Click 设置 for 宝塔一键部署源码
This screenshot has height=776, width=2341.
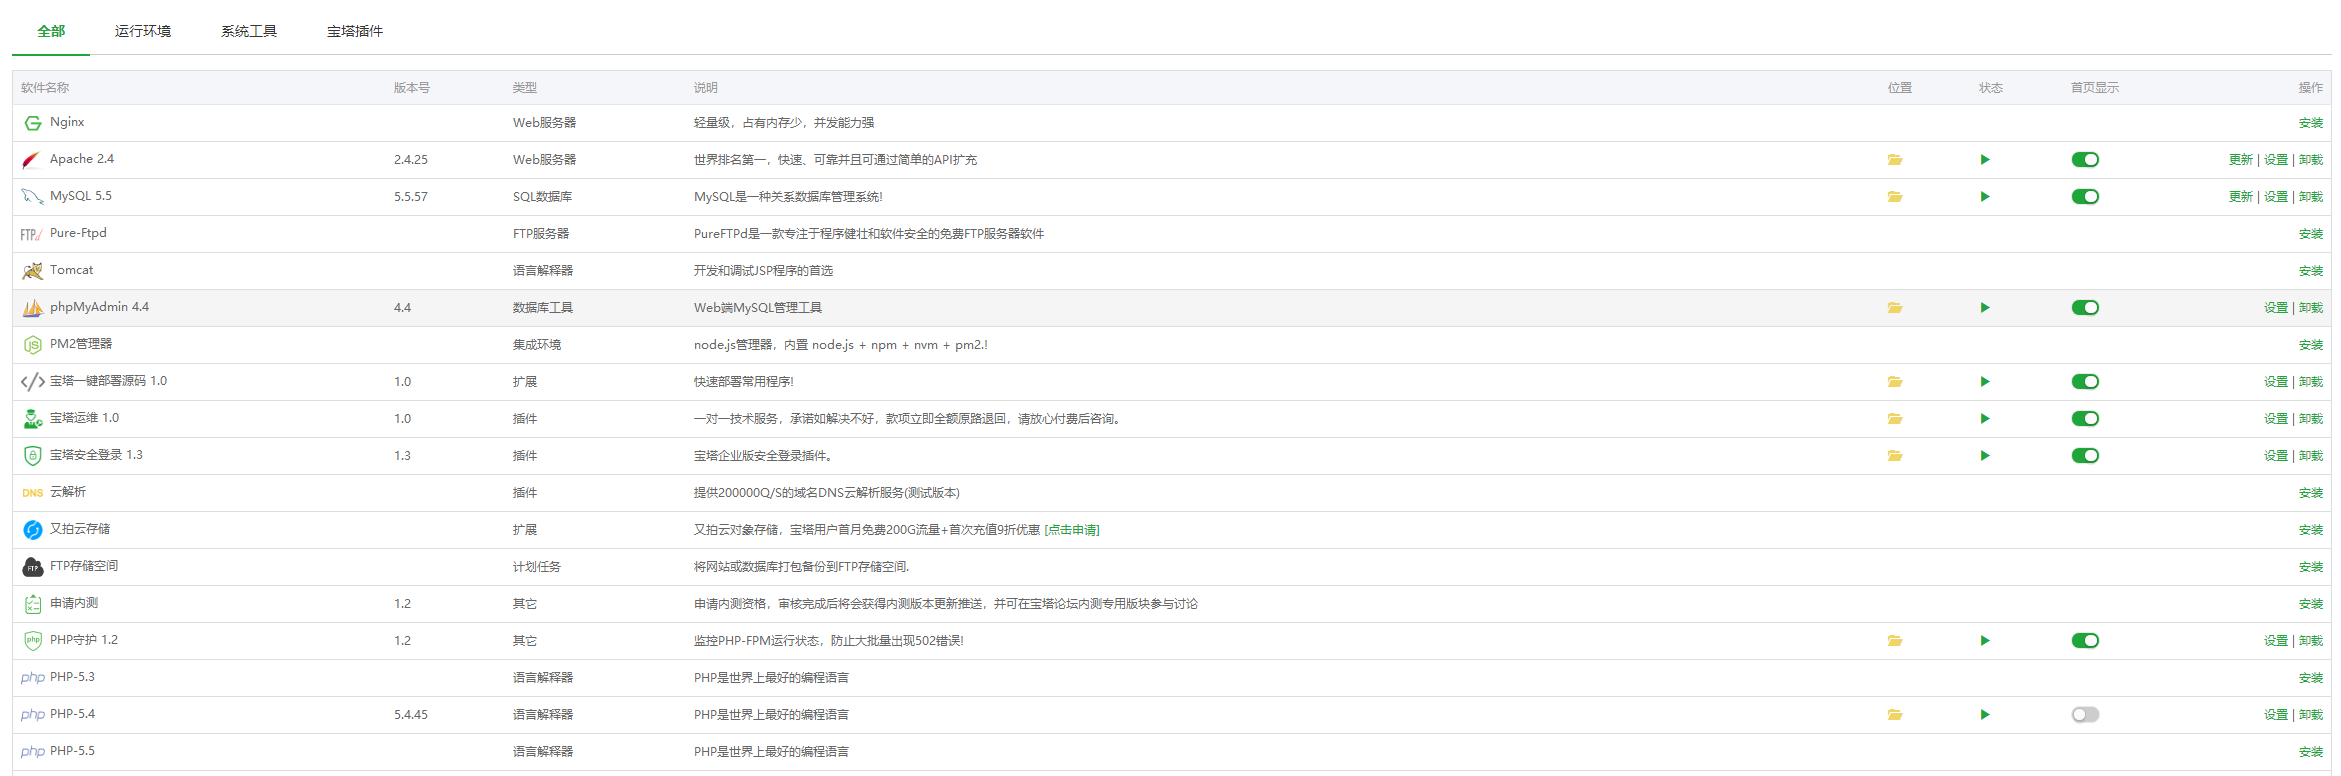tap(2276, 382)
